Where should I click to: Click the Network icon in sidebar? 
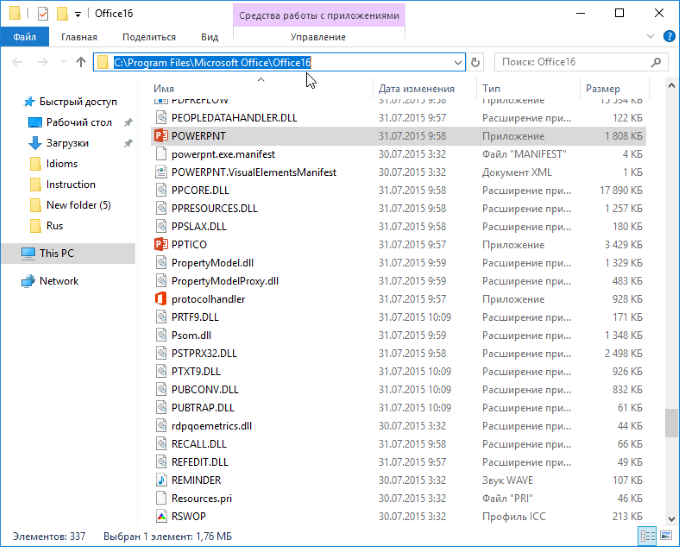28,281
